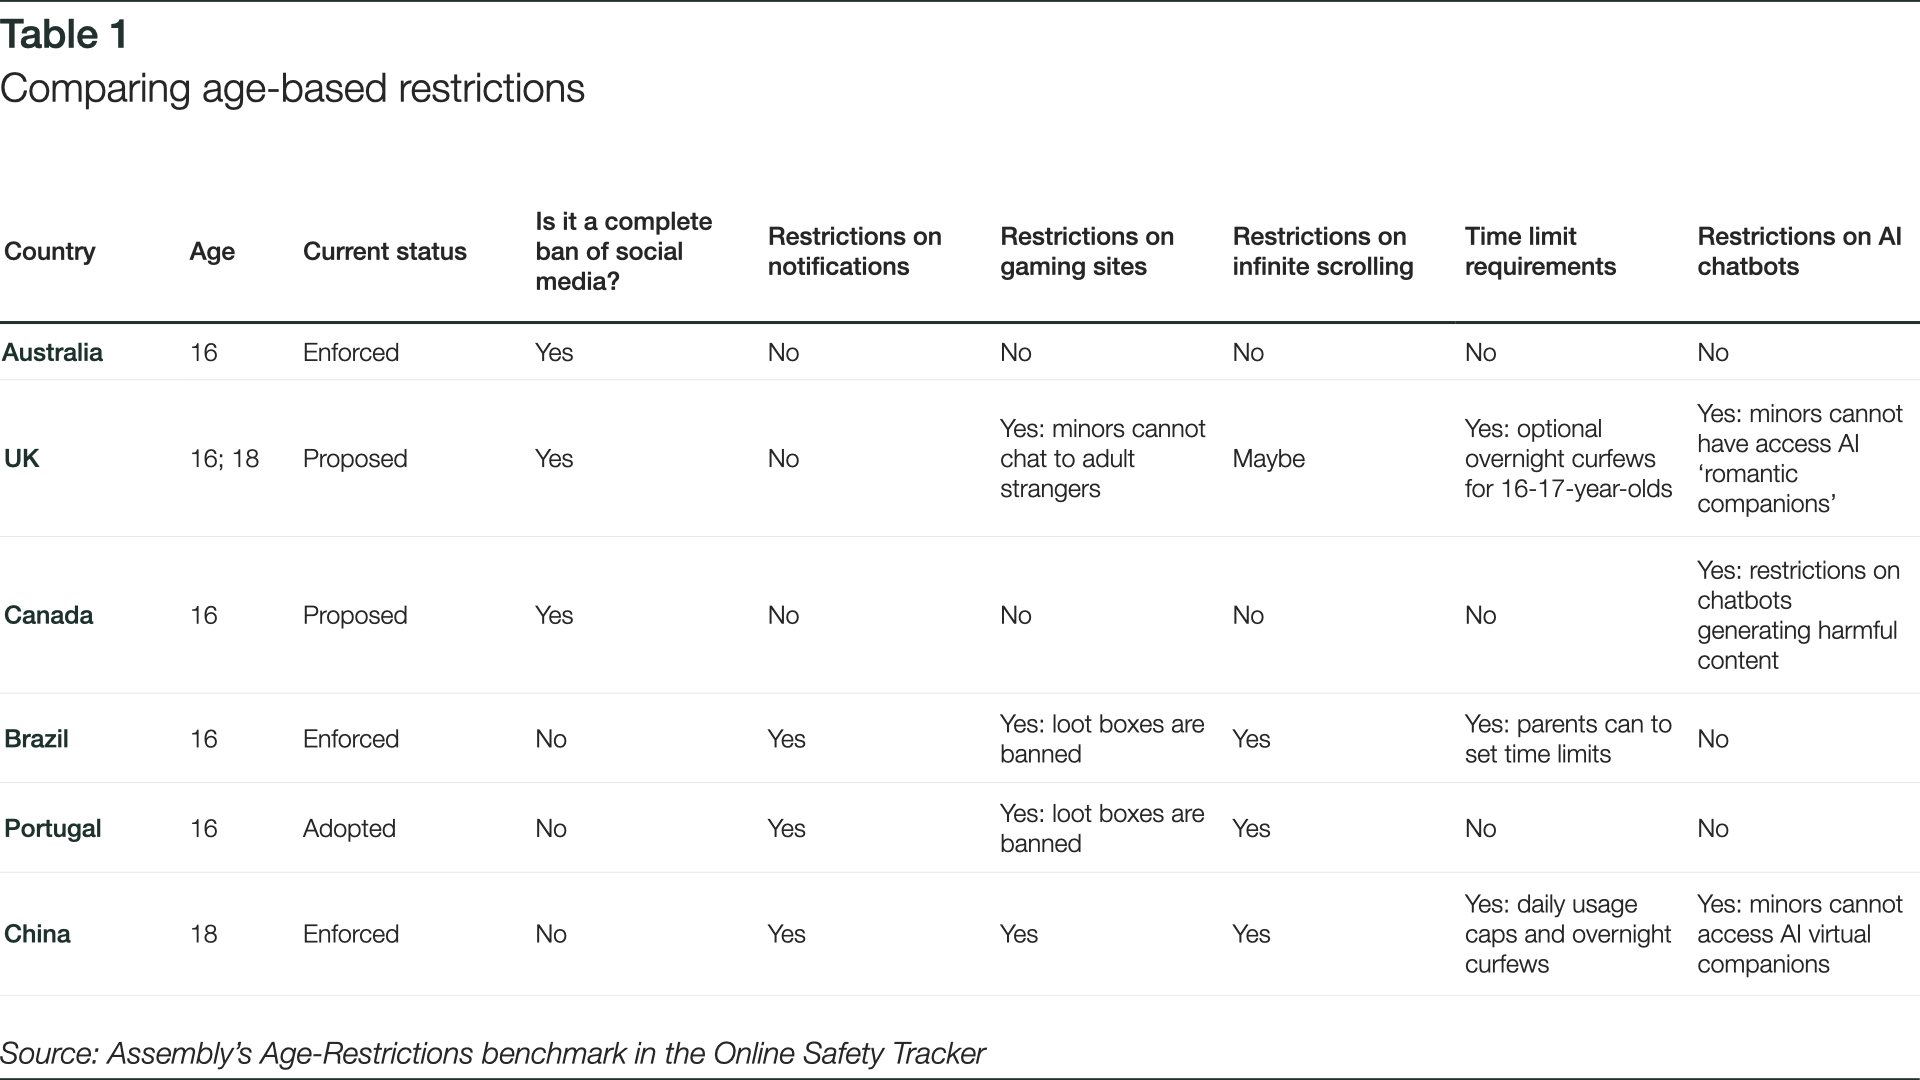The width and height of the screenshot is (1920, 1080).
Task: Select Time limit requirements header
Action: point(1541,251)
